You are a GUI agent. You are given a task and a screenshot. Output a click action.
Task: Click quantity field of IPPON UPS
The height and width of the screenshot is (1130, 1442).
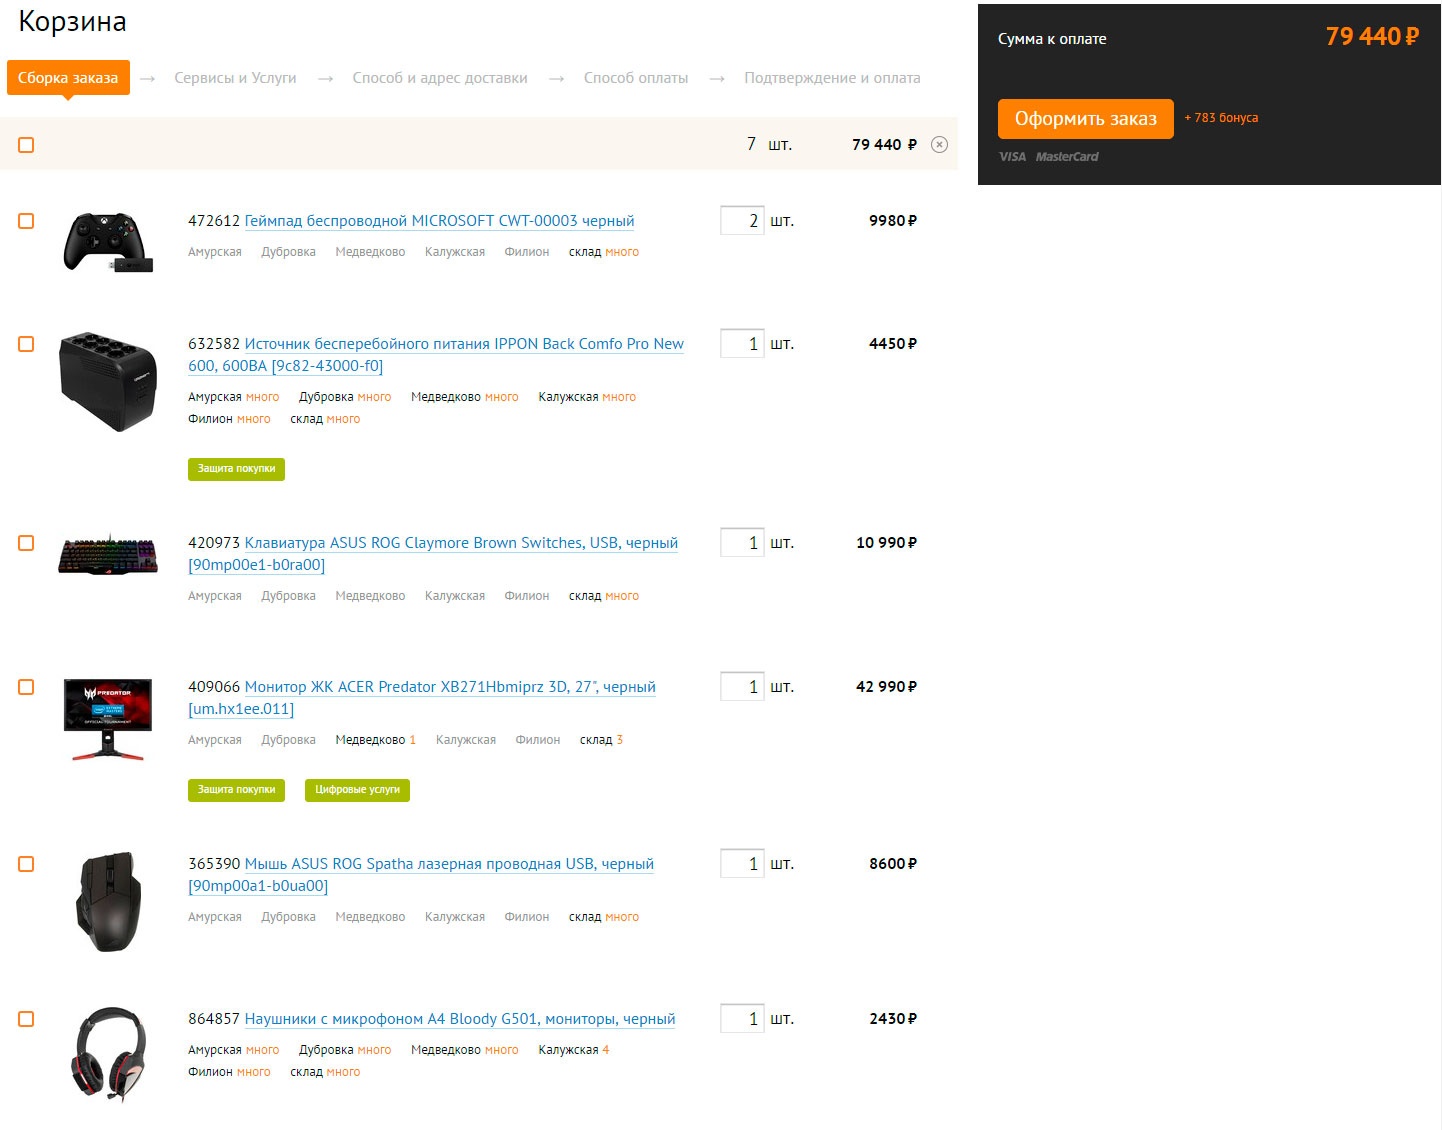click(742, 344)
